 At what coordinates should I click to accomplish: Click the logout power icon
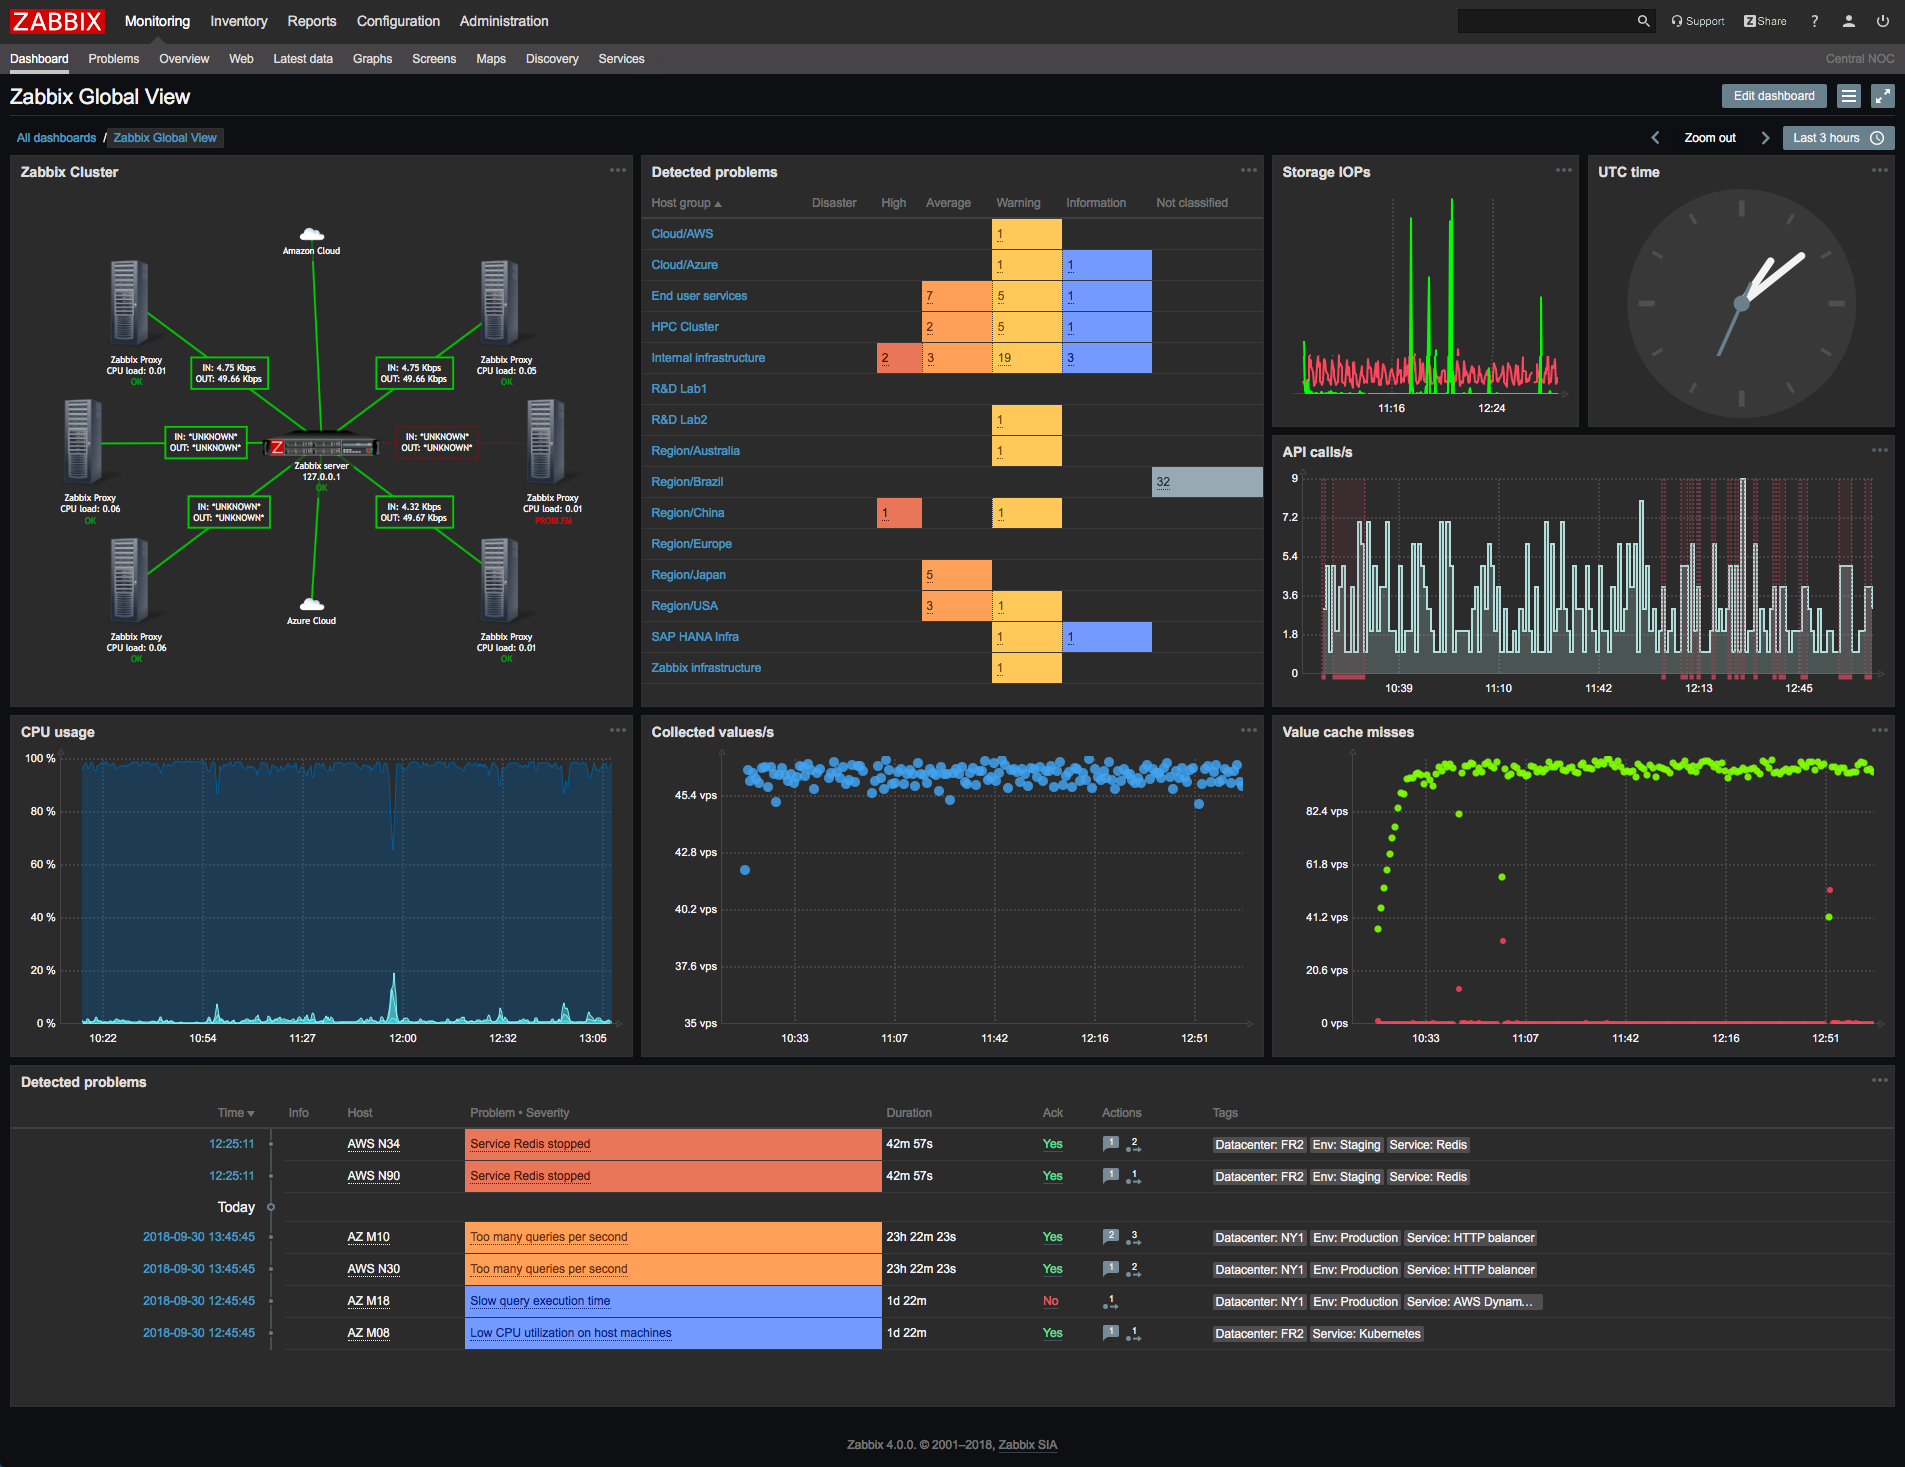[x=1883, y=21]
